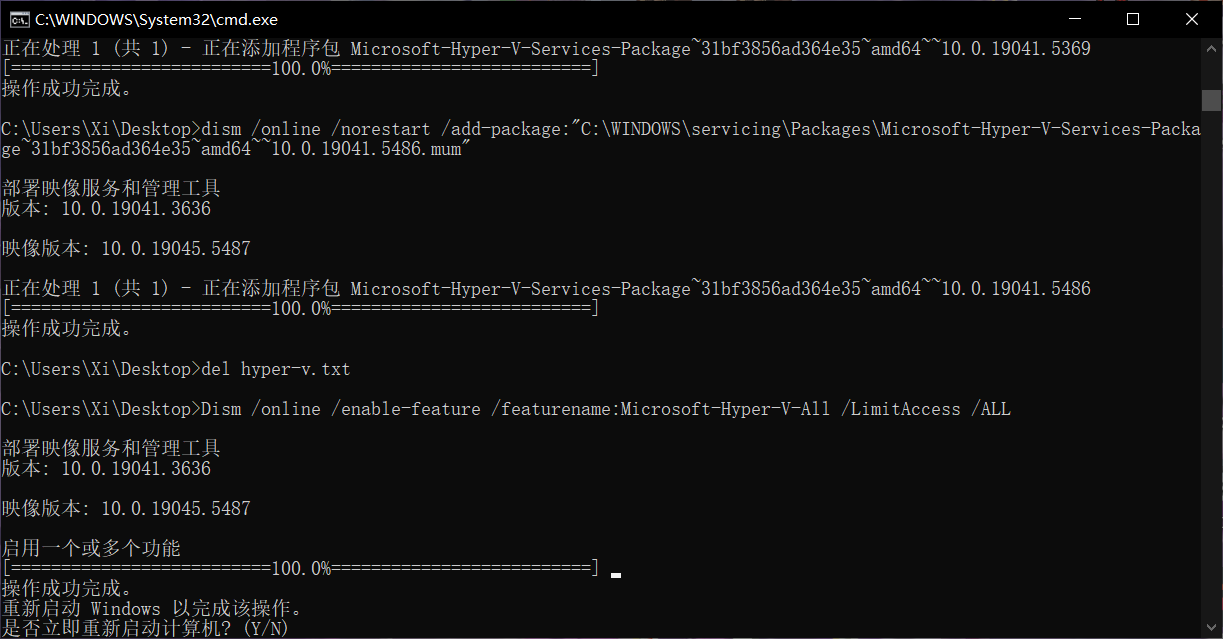
Task: Click the processing line for package 10.0.19041.5486
Action: 546,288
